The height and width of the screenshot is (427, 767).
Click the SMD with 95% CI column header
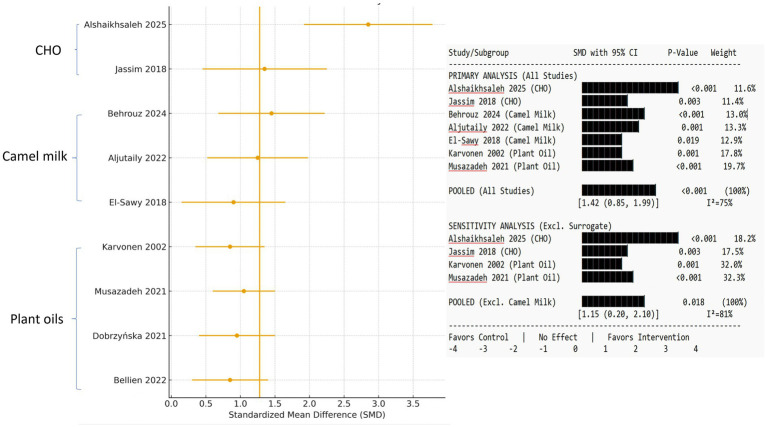605,53
